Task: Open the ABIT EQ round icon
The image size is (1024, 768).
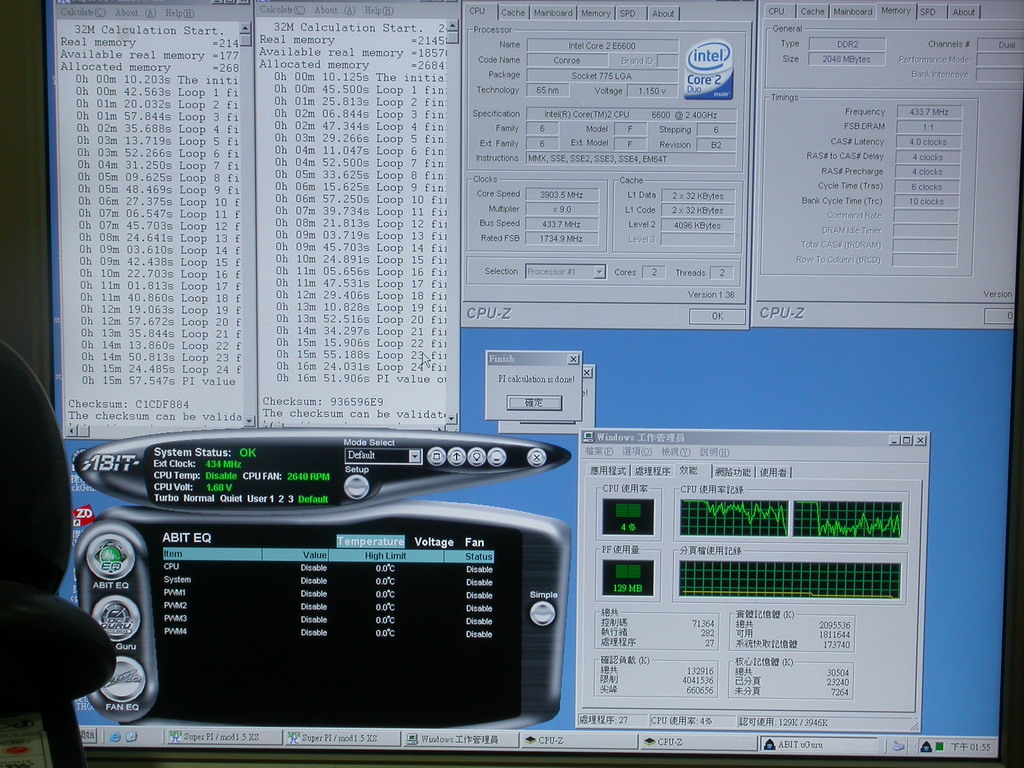Action: click(x=110, y=556)
